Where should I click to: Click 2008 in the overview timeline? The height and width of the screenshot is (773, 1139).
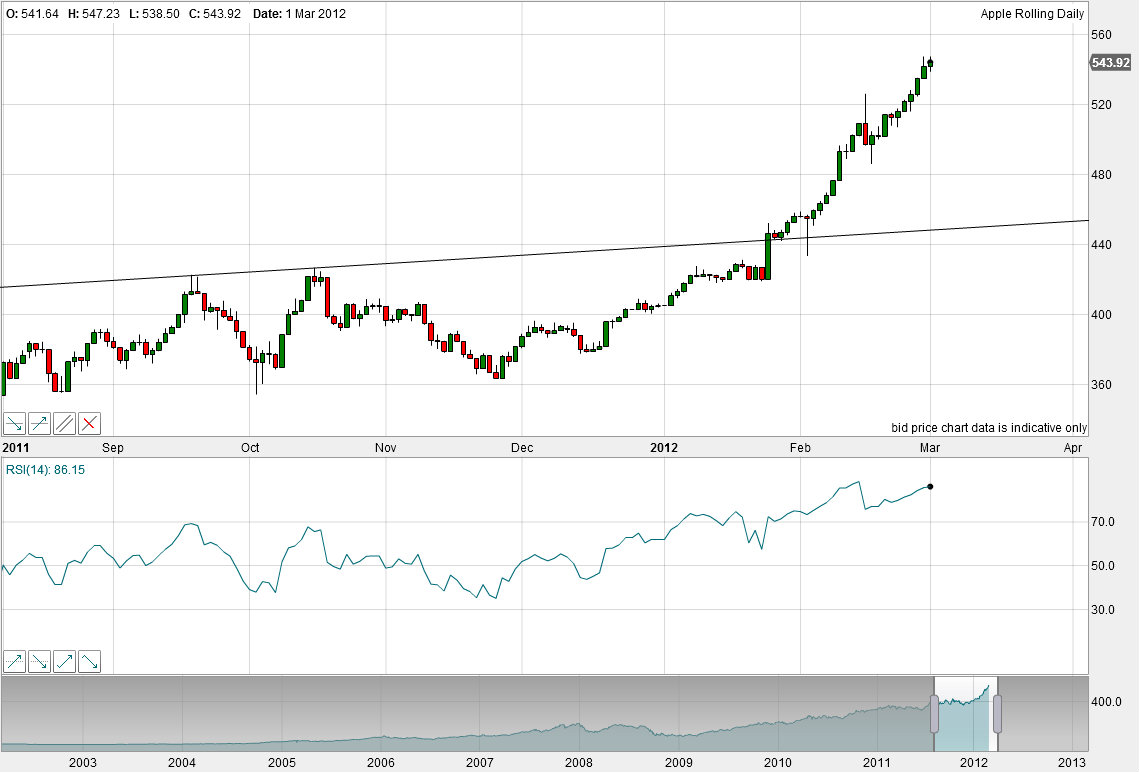pyautogui.click(x=579, y=763)
